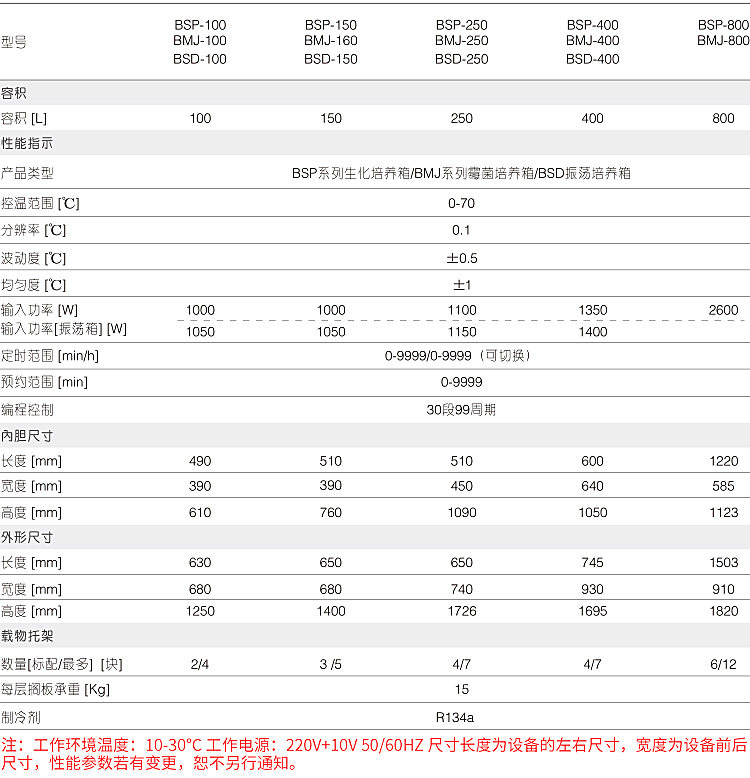This screenshot has height=778, width=750.
Task: Click the 640 inner width value
Action: click(x=592, y=486)
